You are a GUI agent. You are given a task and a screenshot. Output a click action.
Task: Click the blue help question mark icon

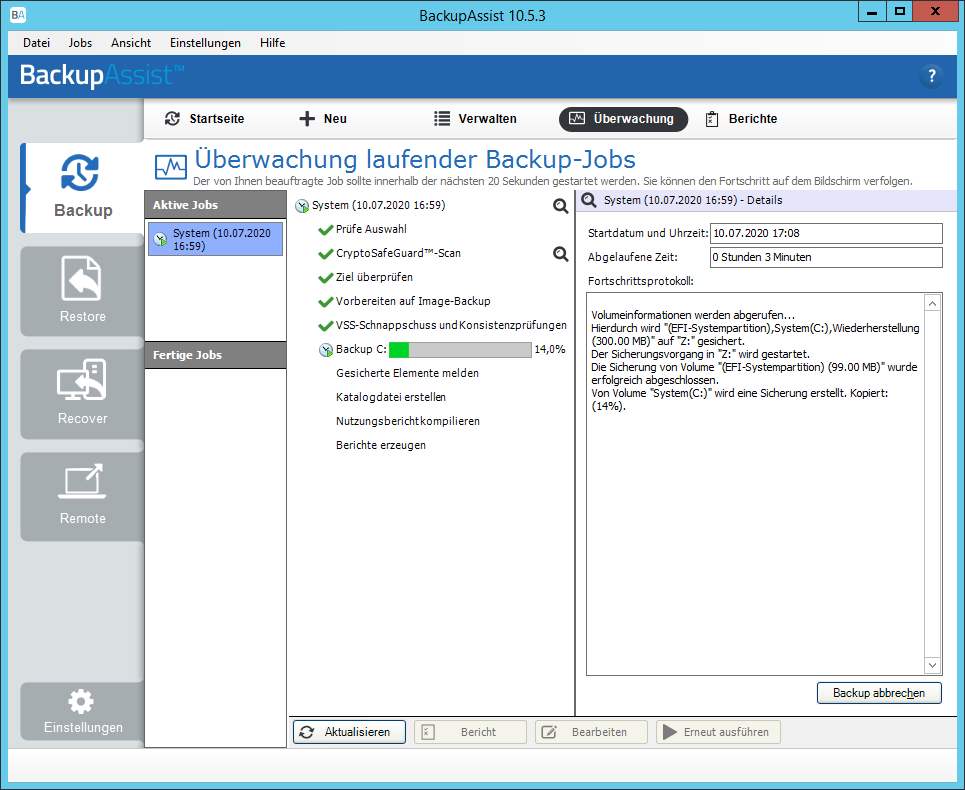click(x=931, y=76)
